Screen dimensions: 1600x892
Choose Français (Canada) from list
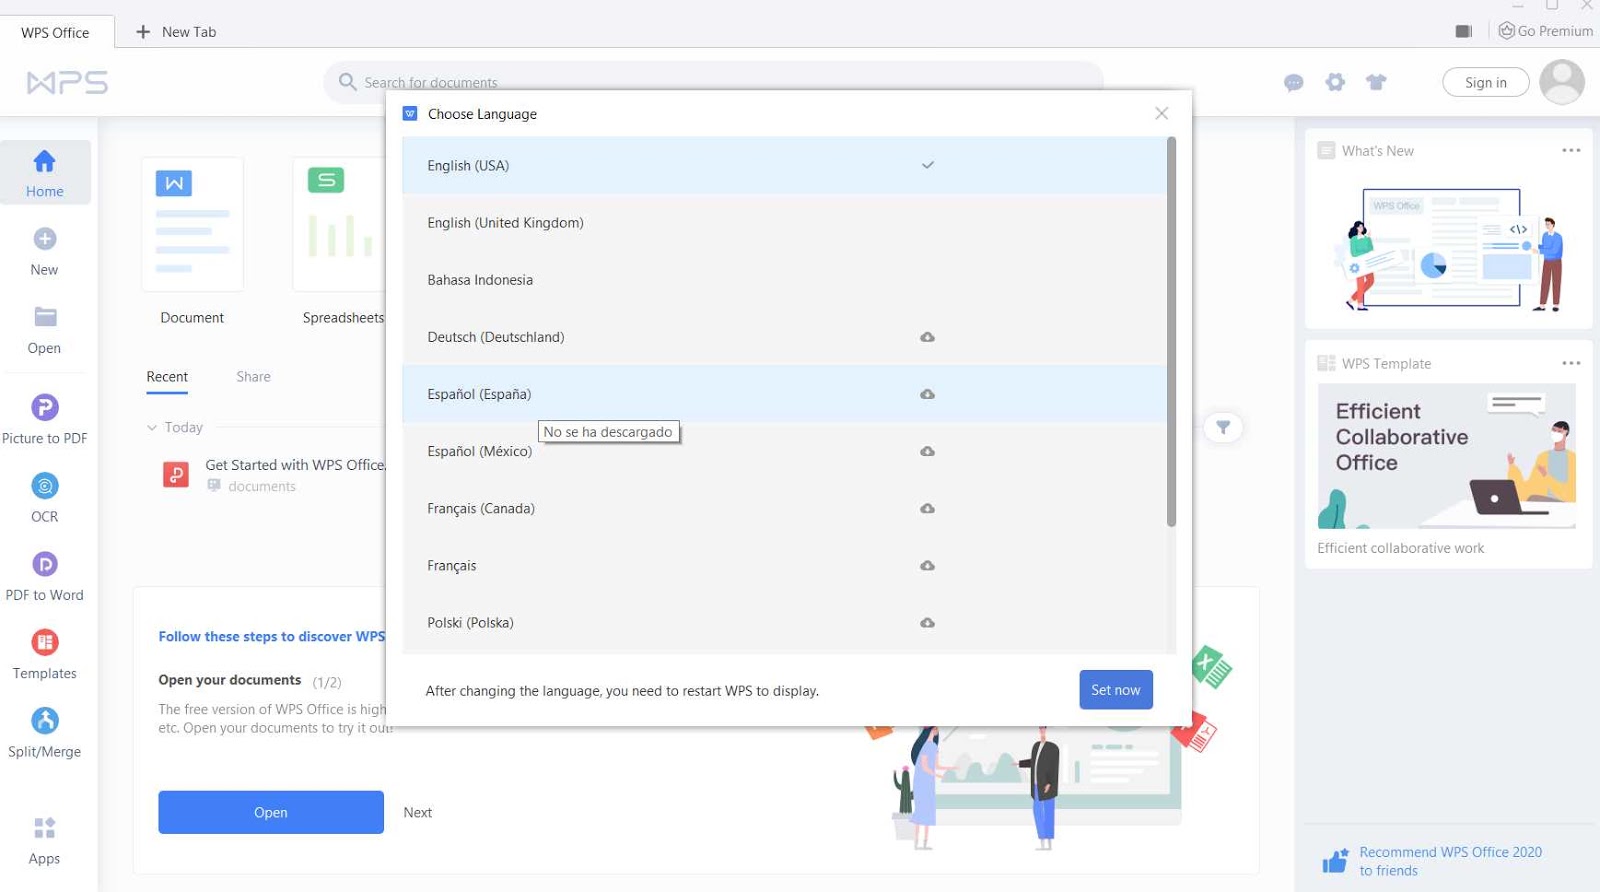coord(784,508)
